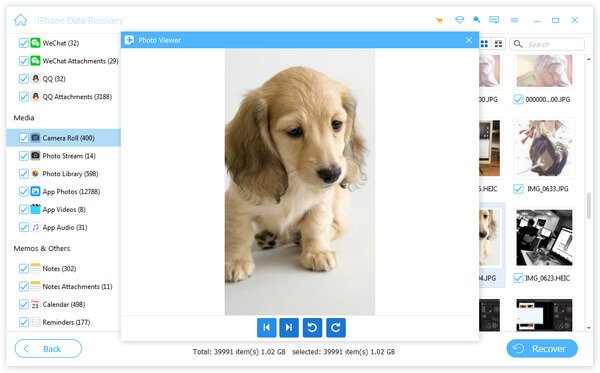Toggle the App Audio checkbox

[24, 227]
